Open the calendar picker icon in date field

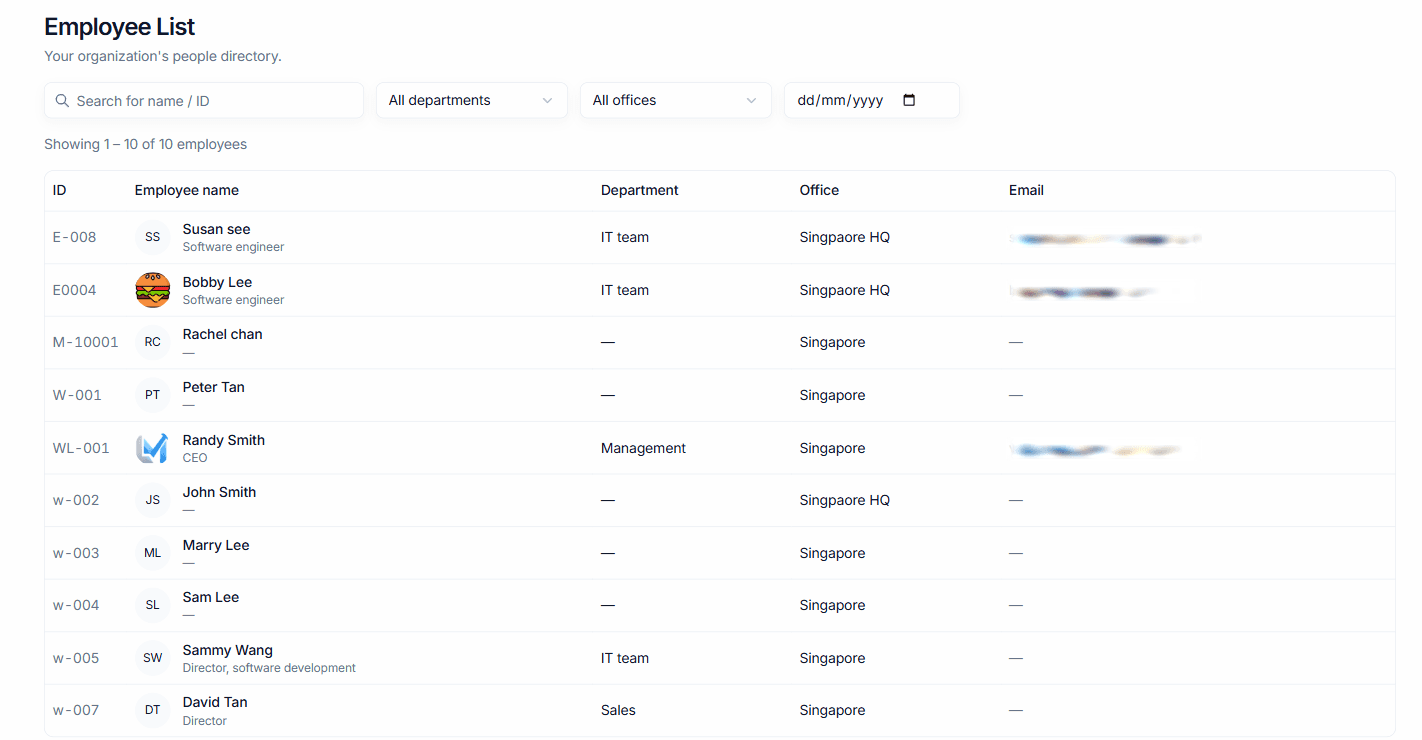click(x=909, y=100)
